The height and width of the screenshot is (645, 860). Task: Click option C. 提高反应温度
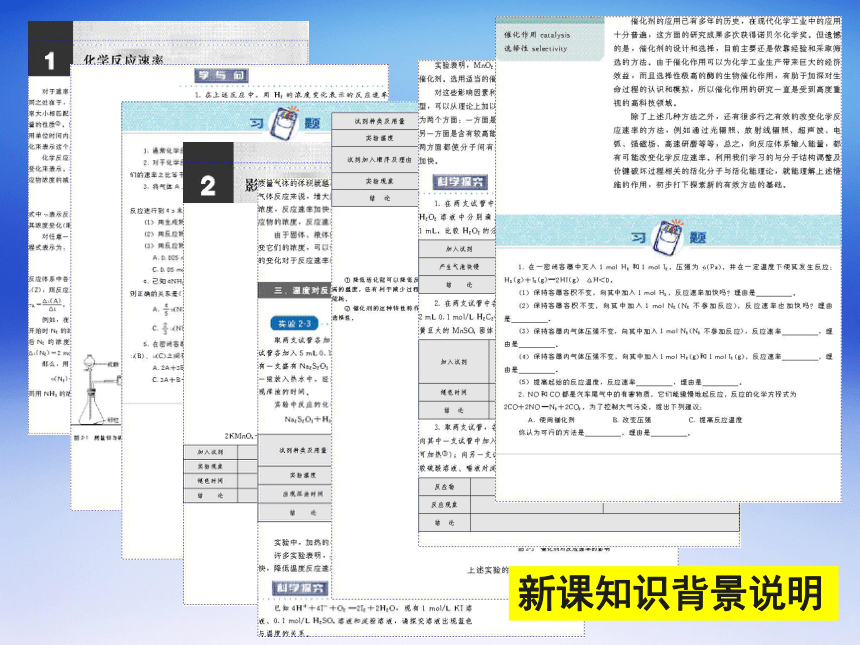click(x=716, y=420)
